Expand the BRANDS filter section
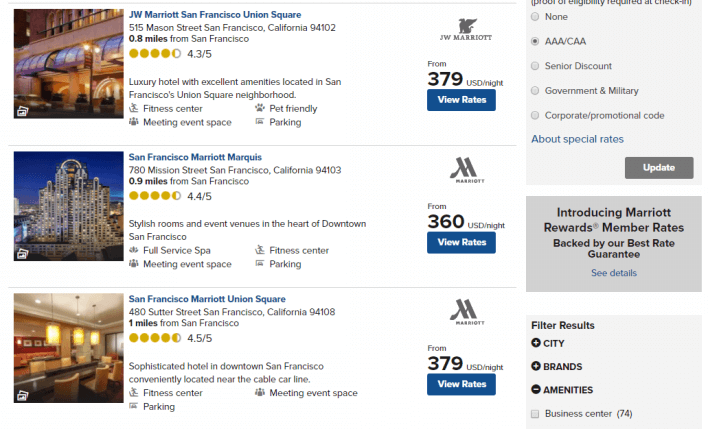The width and height of the screenshot is (708, 429). 536,367
